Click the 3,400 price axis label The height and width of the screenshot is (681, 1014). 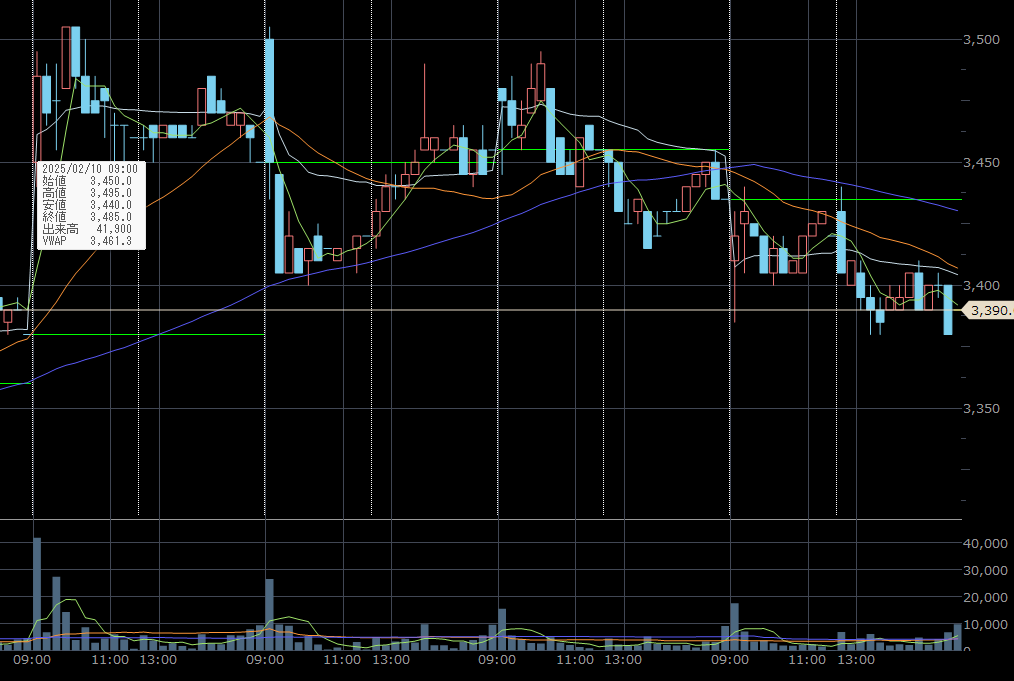pyautogui.click(x=981, y=285)
